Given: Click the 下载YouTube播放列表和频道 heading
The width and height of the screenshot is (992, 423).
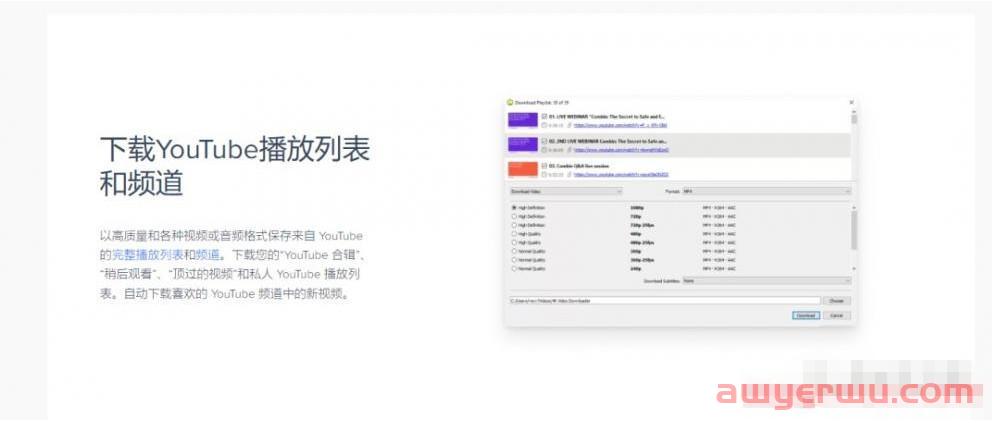Looking at the screenshot, I should point(235,167).
